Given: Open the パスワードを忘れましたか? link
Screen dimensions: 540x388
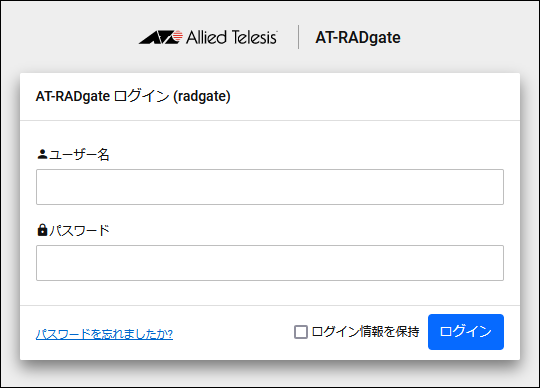Looking at the screenshot, I should coord(104,334).
